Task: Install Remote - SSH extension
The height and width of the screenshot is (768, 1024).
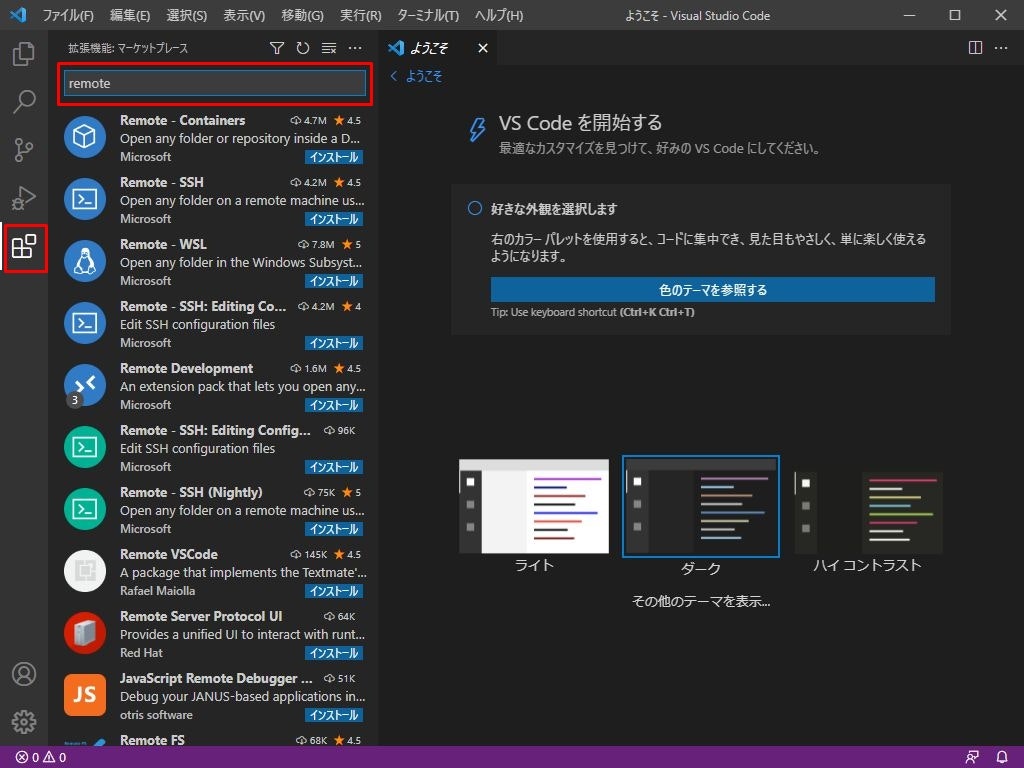Action: [x=334, y=219]
